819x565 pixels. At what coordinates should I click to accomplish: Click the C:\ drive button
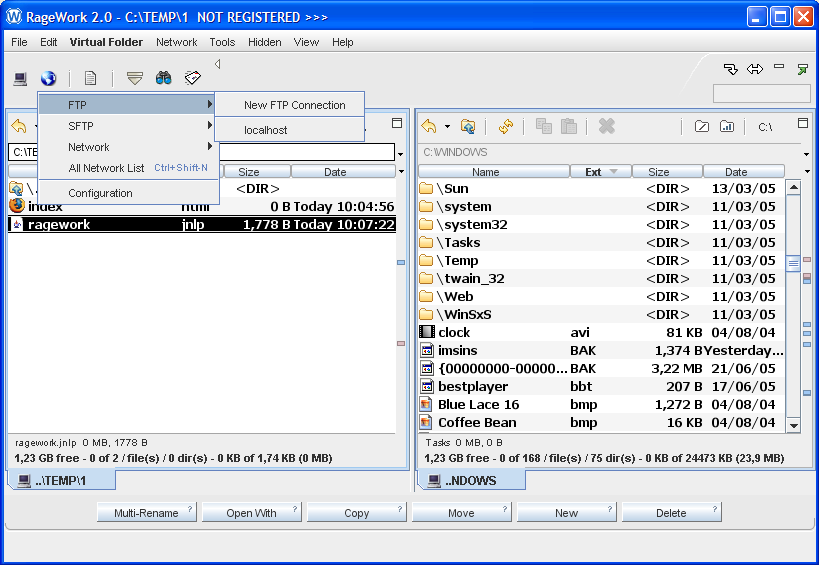765,127
